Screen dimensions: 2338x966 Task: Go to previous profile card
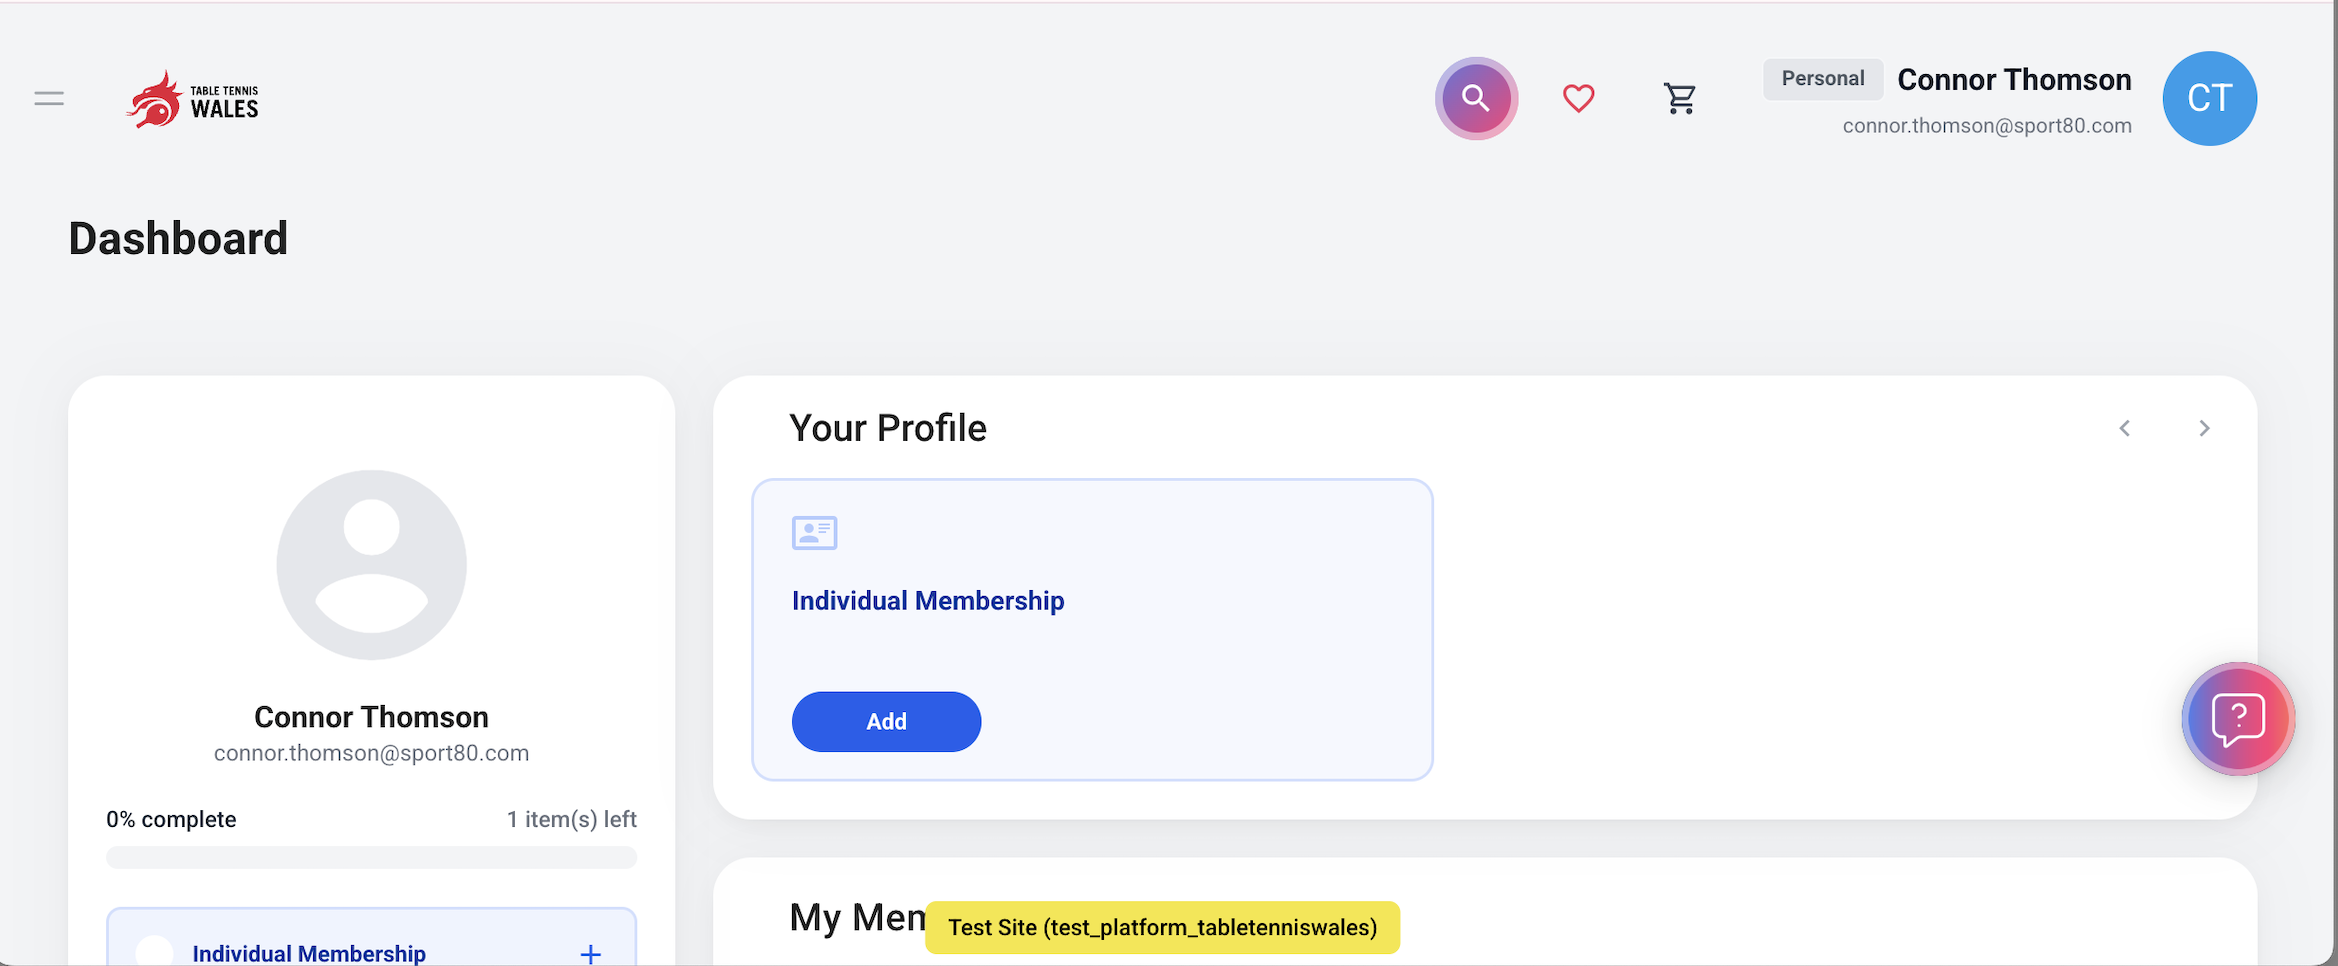click(x=2125, y=428)
